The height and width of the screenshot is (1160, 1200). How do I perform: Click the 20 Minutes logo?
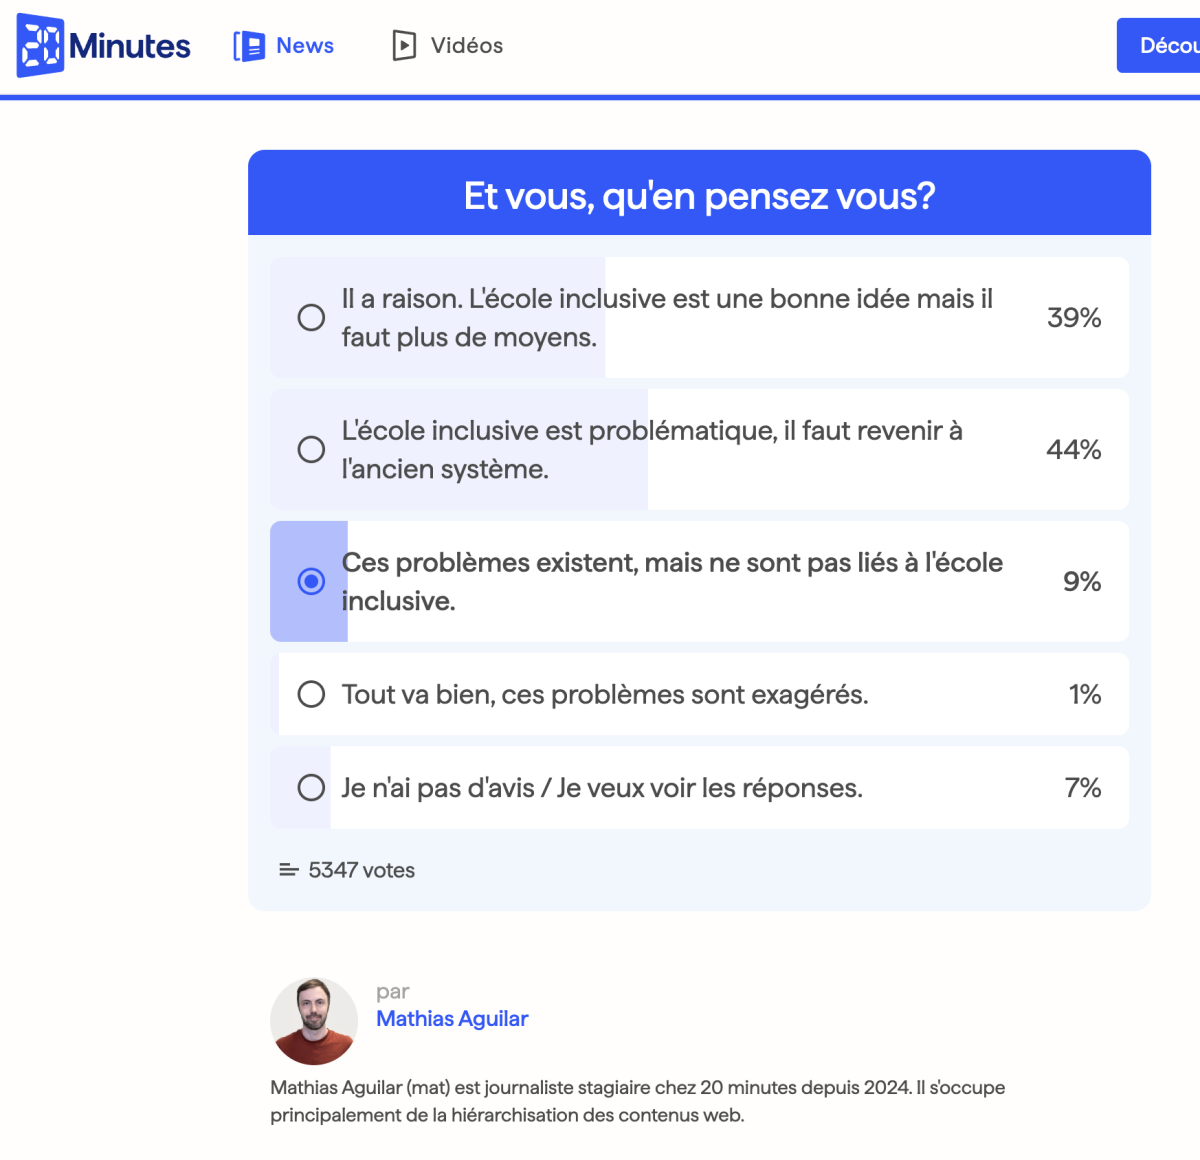pyautogui.click(x=103, y=46)
